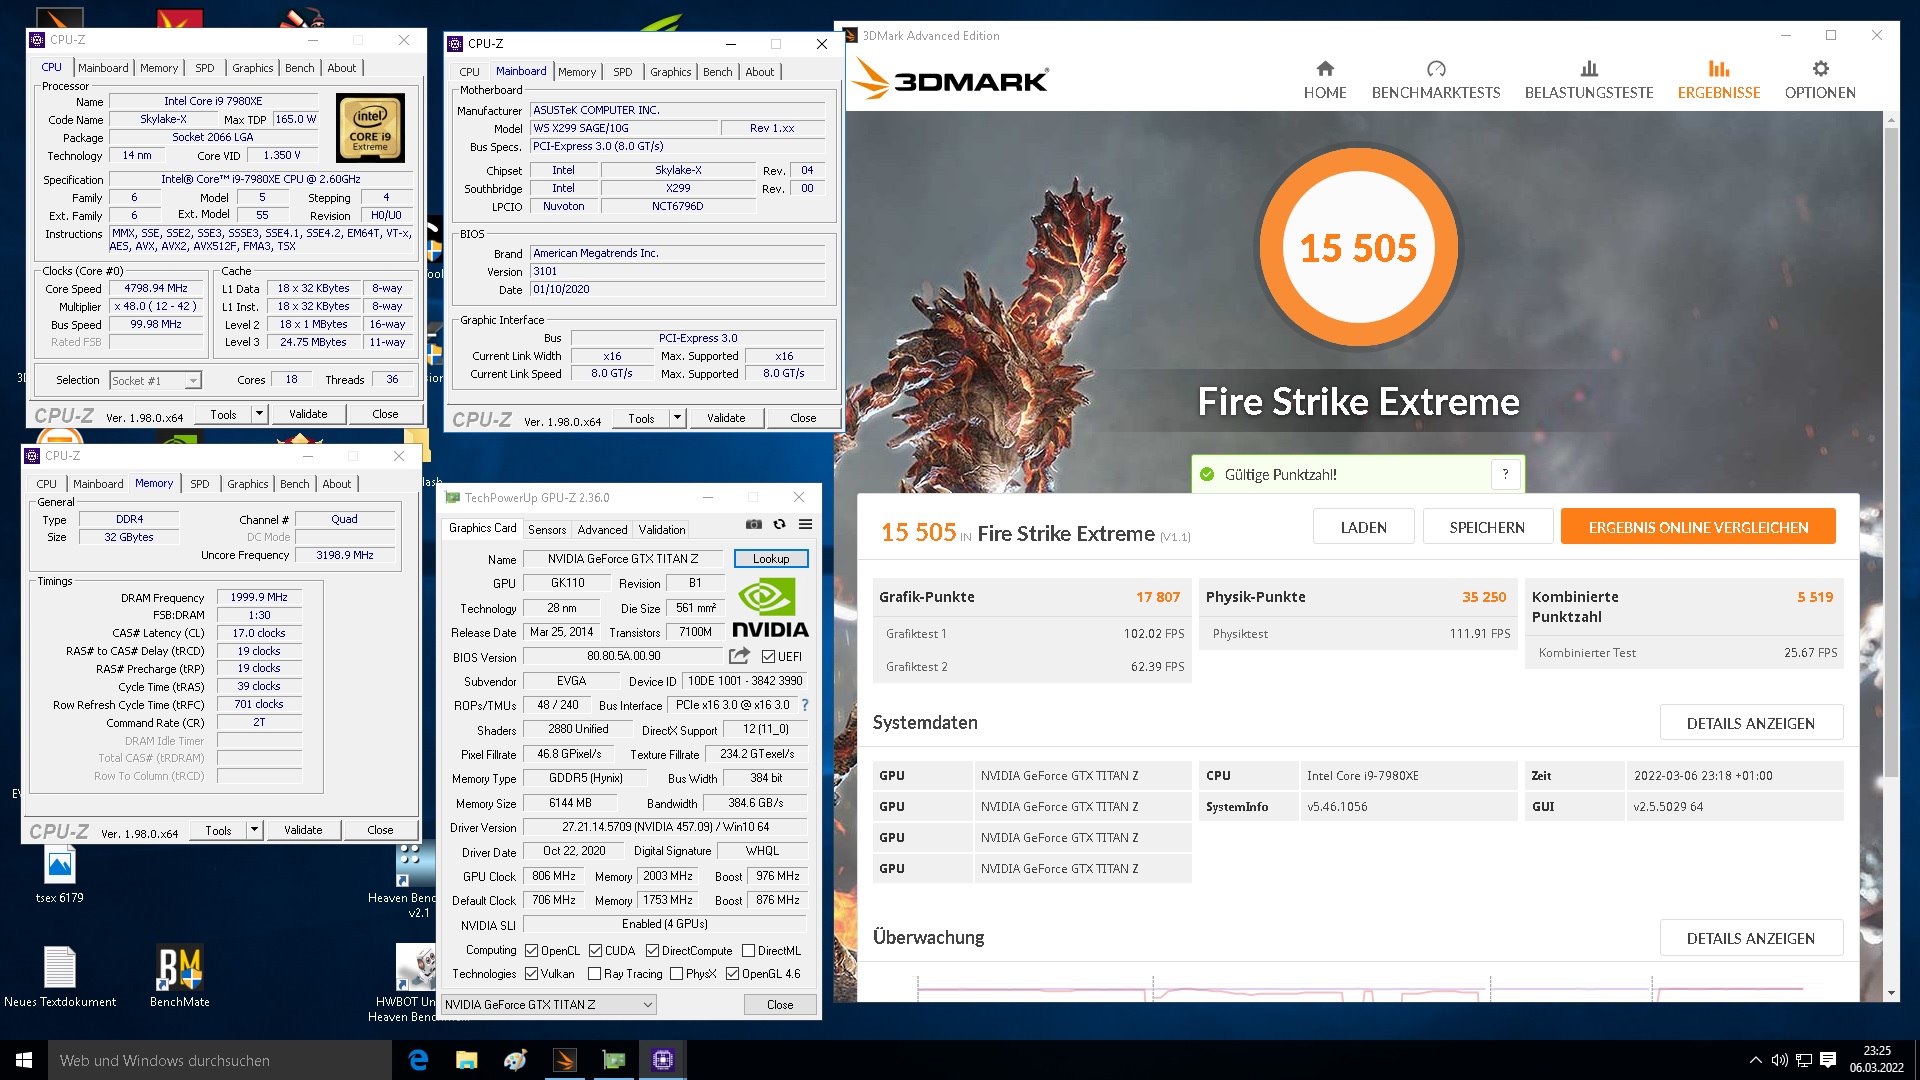
Task: Toggle the UEFI checkbox in GPU-Z
Action: pos(768,657)
